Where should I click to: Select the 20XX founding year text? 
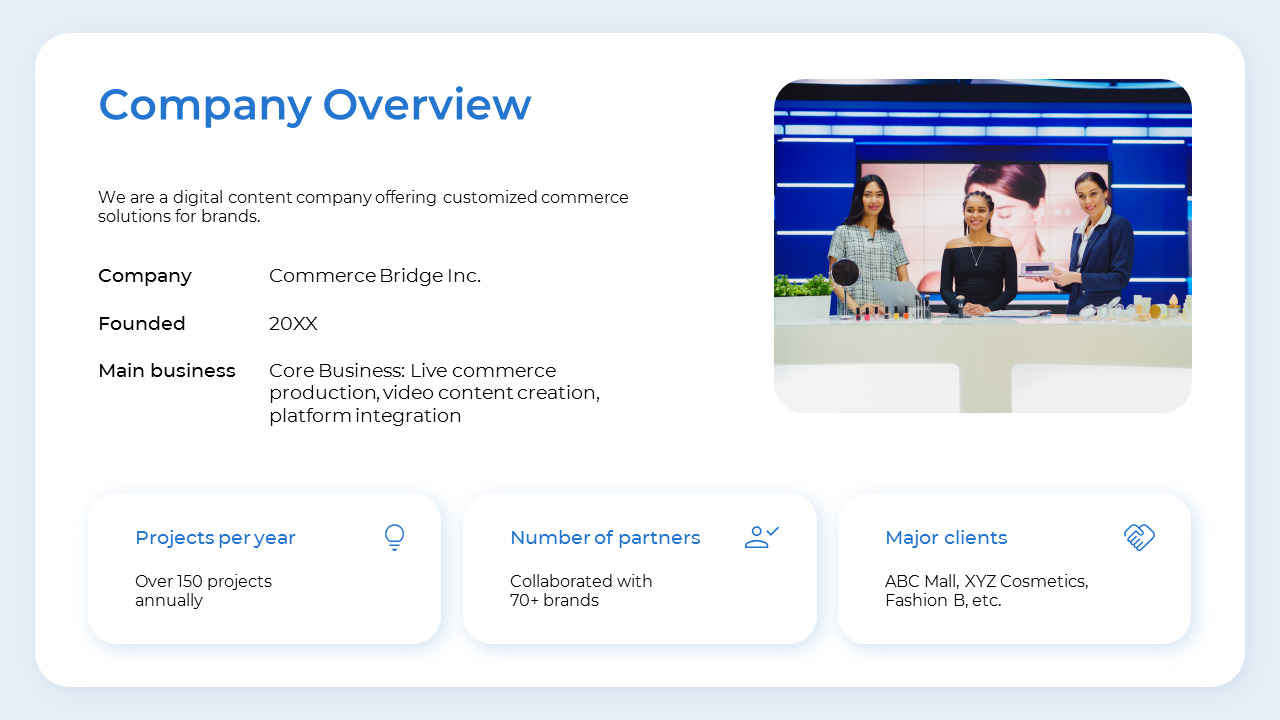(x=293, y=324)
